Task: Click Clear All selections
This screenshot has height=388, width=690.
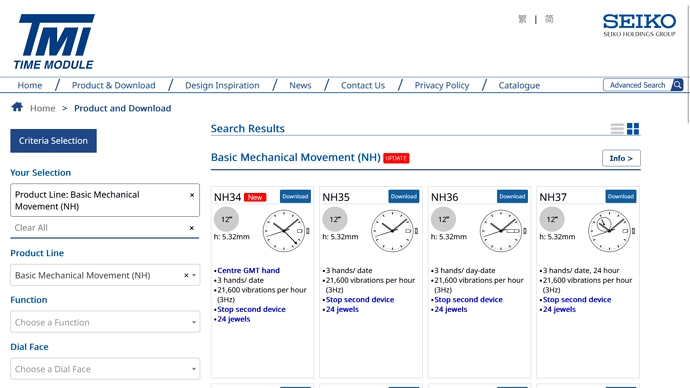Action: pyautogui.click(x=31, y=228)
